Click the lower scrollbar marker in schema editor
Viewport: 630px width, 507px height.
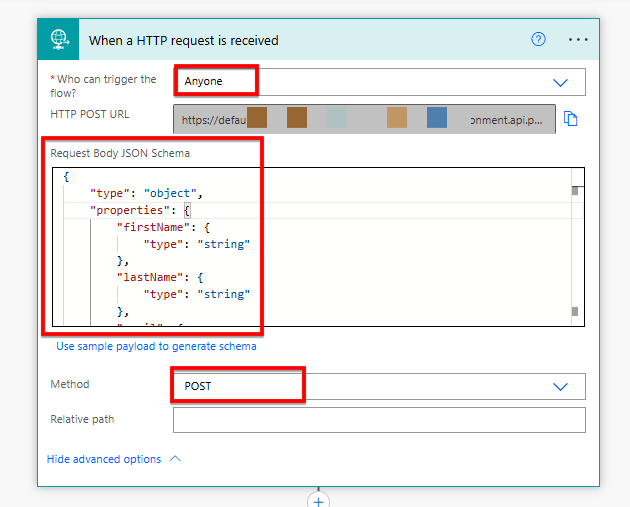coord(575,311)
